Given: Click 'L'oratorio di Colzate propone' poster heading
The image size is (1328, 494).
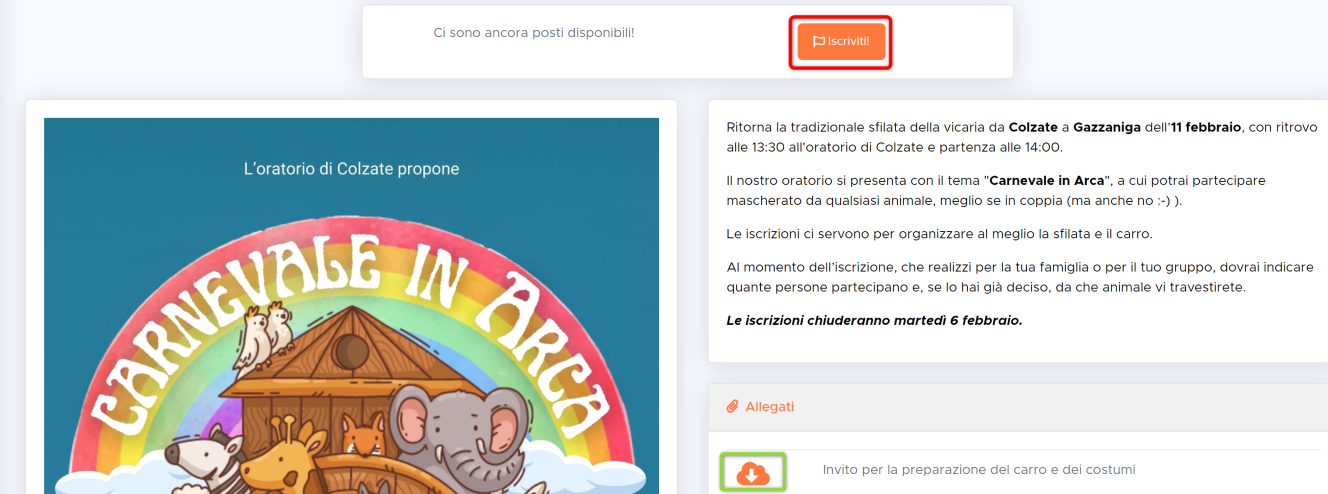Looking at the screenshot, I should (351, 169).
